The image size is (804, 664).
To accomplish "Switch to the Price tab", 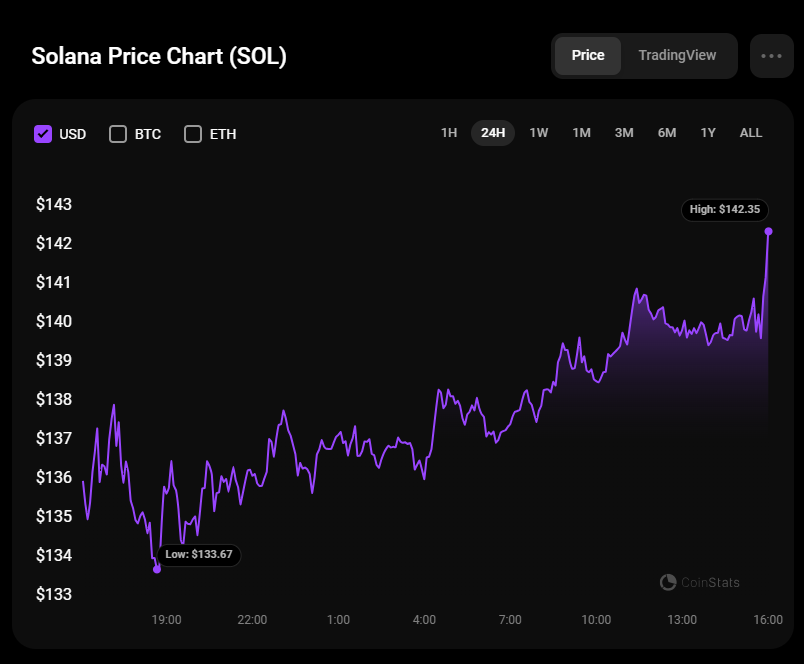I will [588, 56].
